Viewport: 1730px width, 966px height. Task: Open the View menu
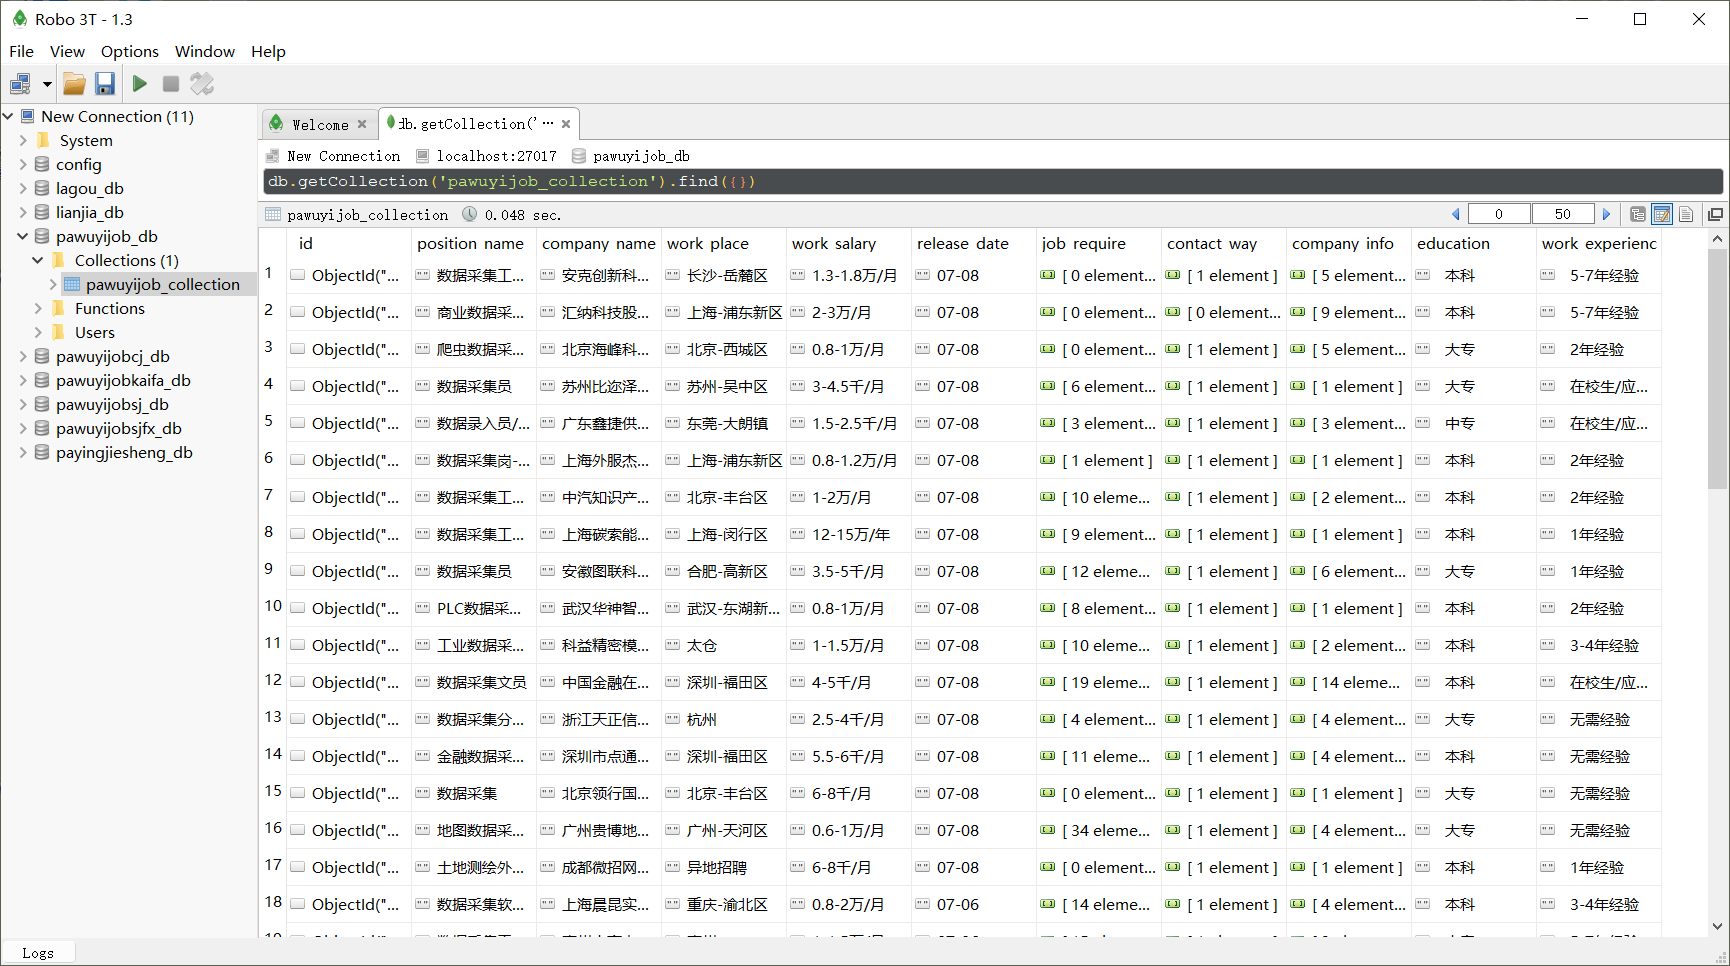[x=67, y=51]
